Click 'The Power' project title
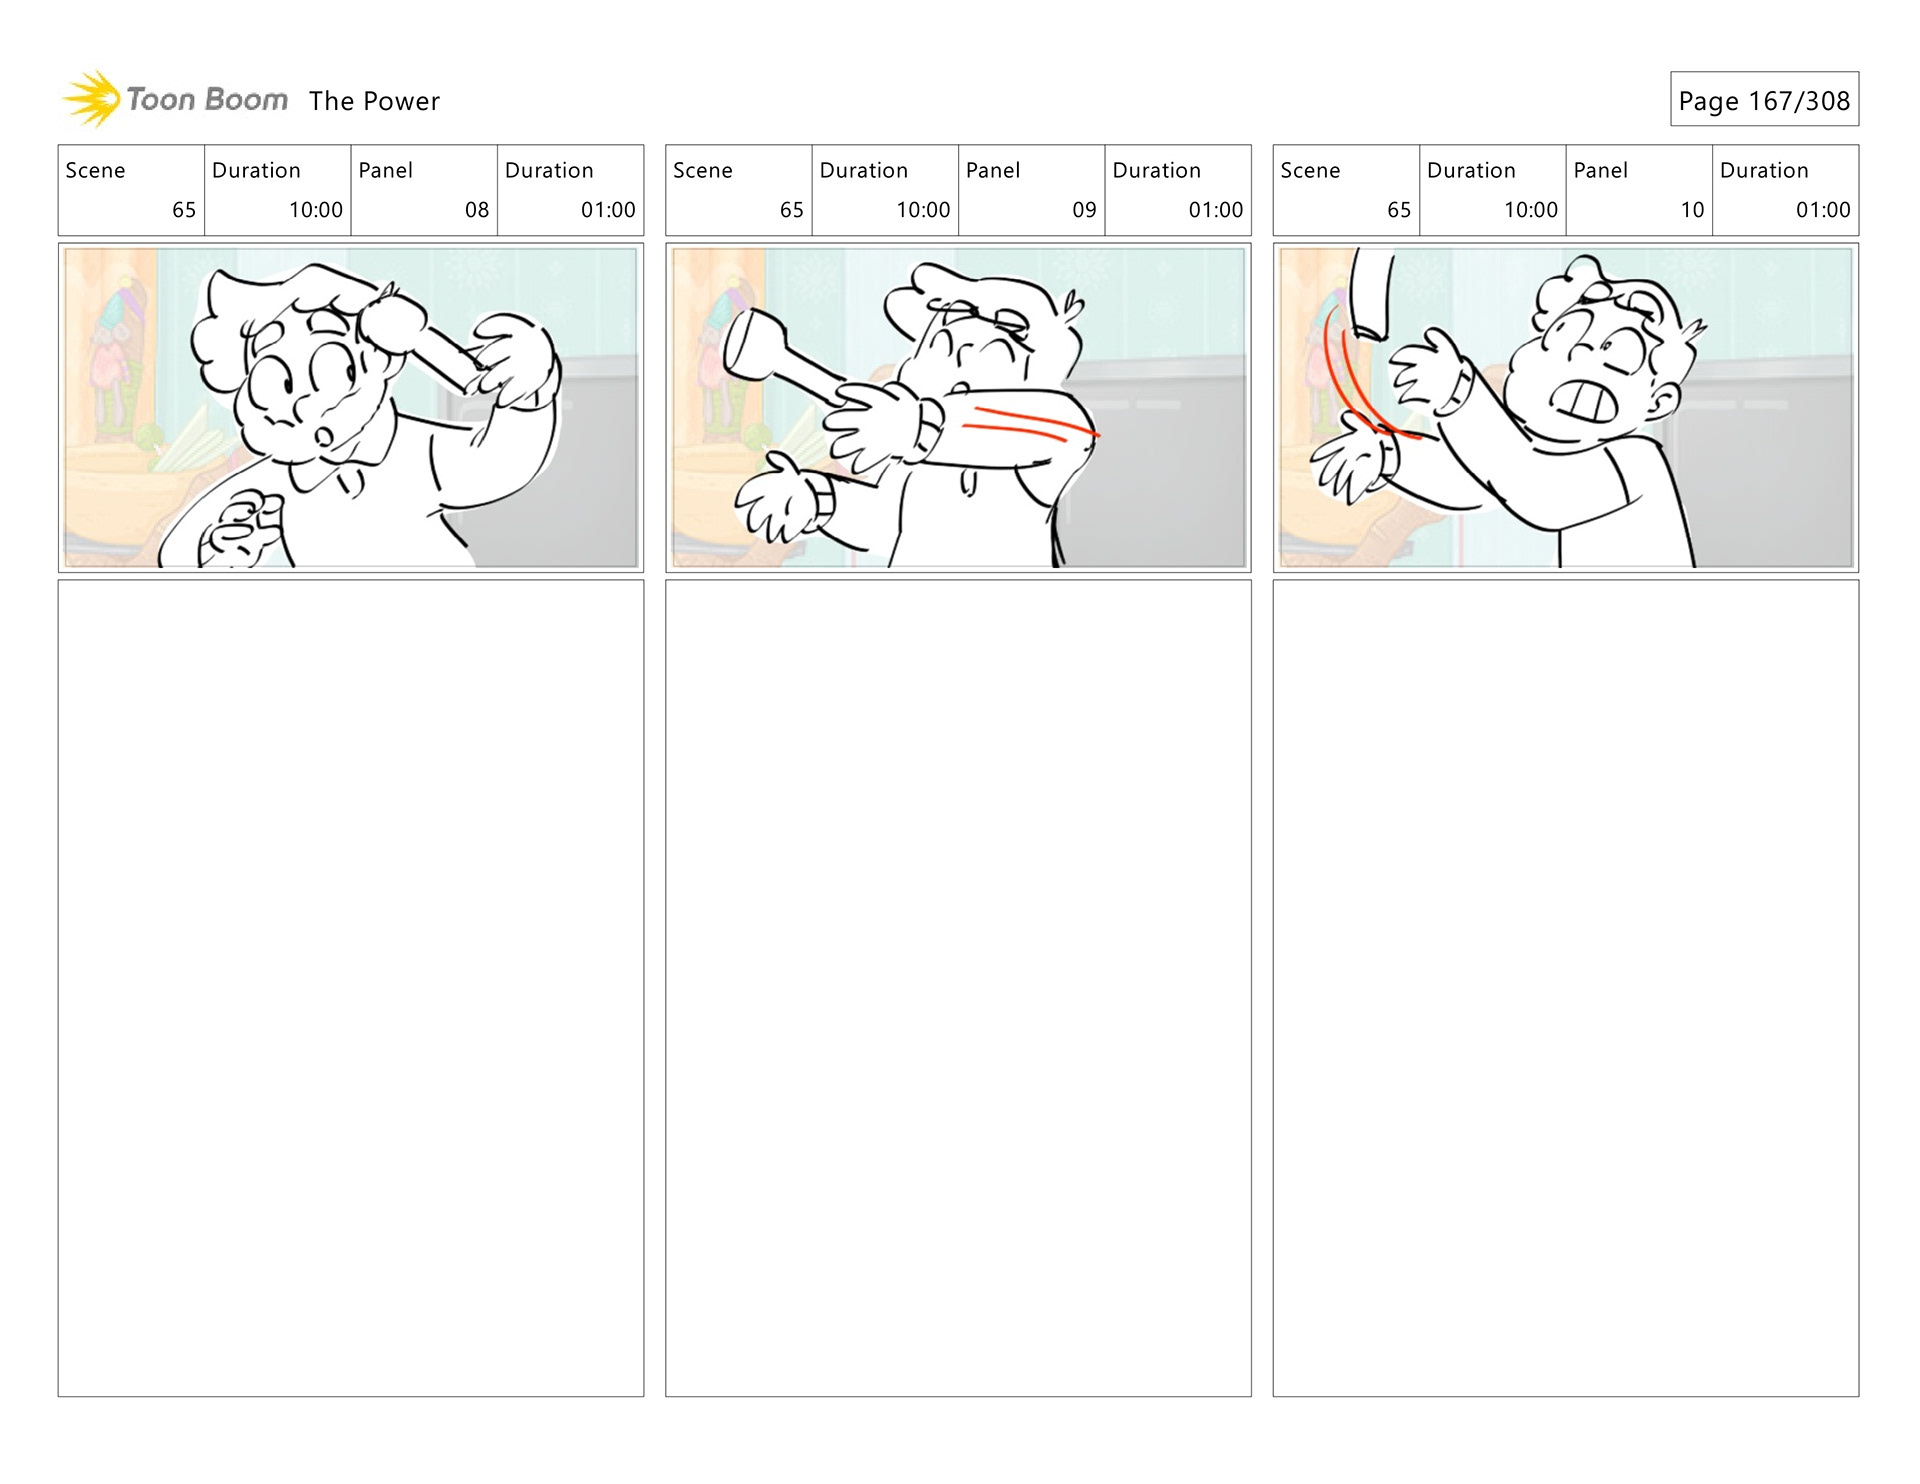The image size is (1920, 1484). pyautogui.click(x=374, y=101)
